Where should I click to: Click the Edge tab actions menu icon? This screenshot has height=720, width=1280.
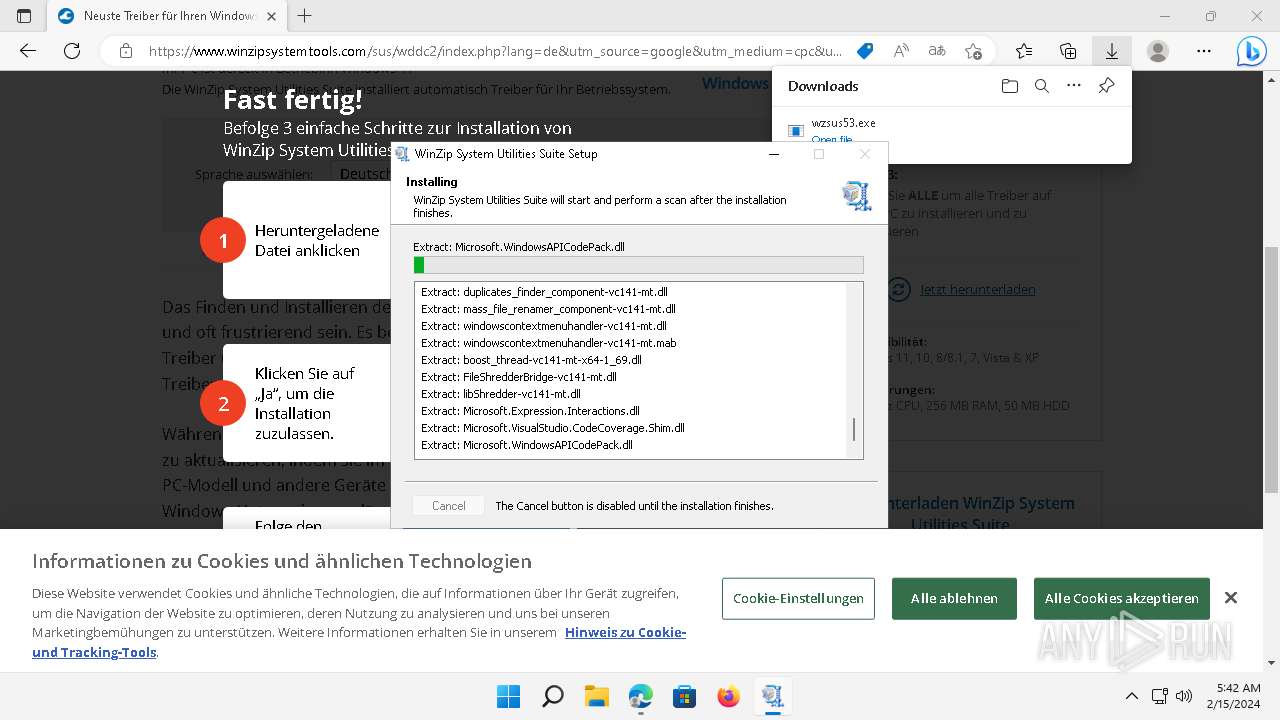pyautogui.click(x=24, y=16)
